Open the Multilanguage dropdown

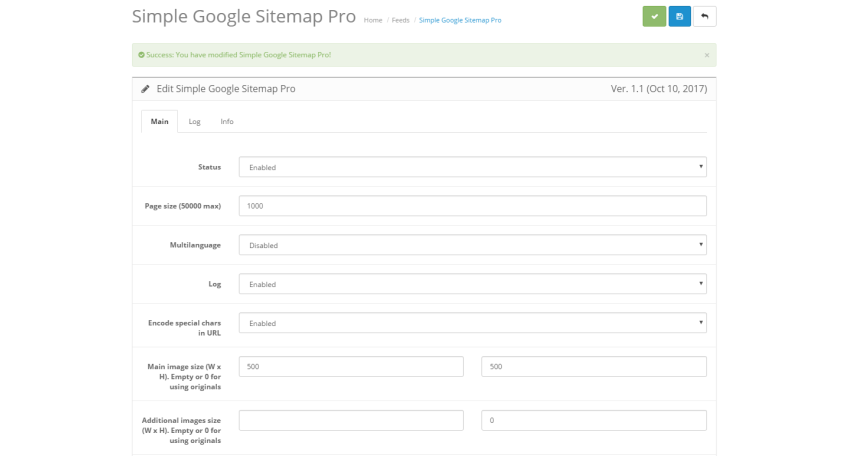[x=473, y=245]
